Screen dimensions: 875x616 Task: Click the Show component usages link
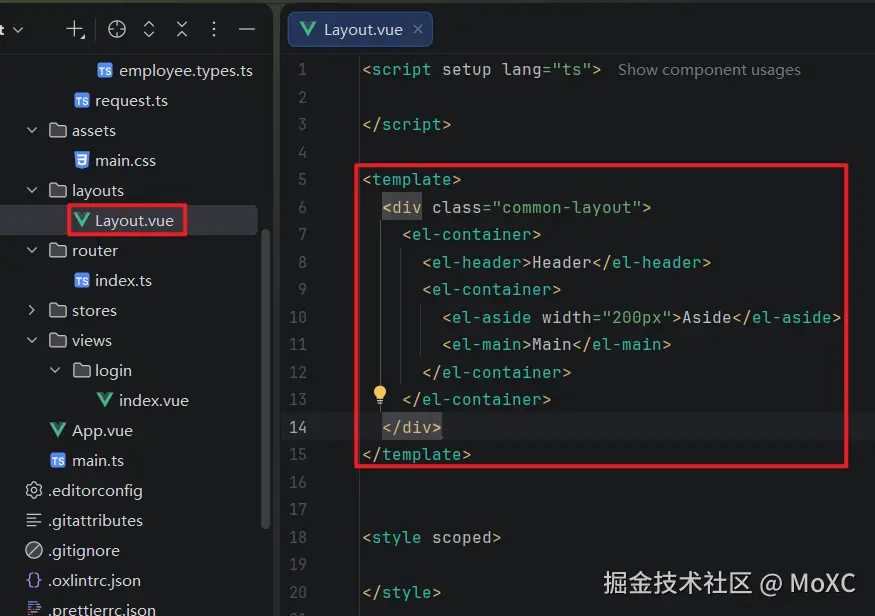709,70
